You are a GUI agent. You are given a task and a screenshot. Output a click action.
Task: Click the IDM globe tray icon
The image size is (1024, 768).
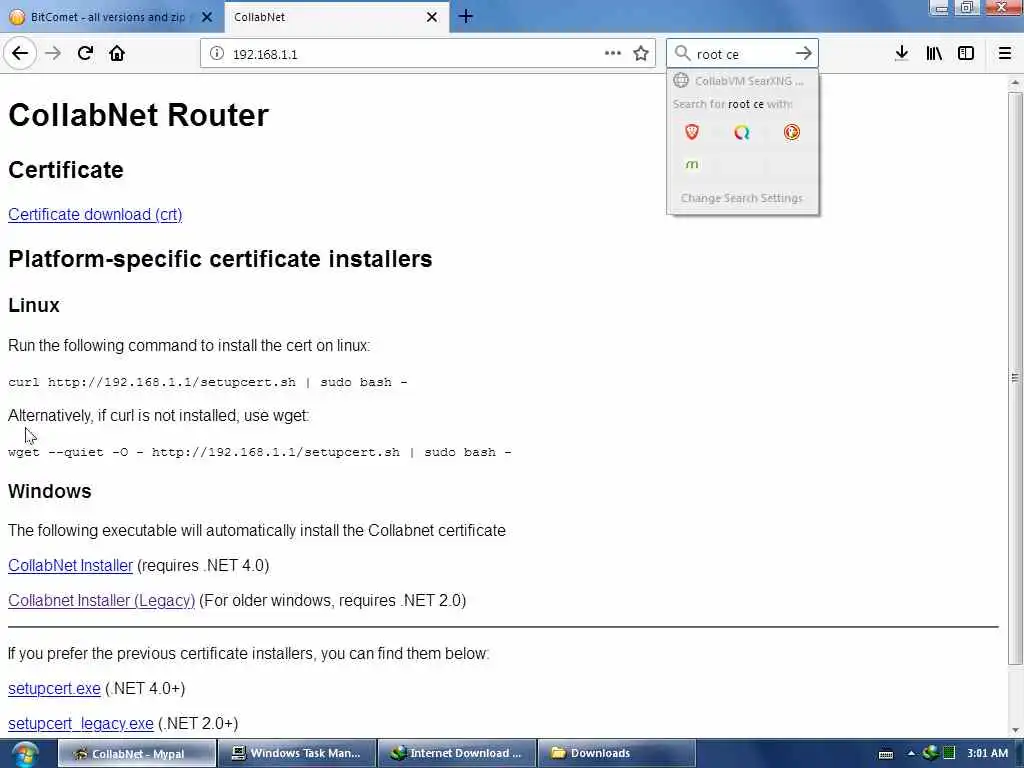tap(930, 754)
